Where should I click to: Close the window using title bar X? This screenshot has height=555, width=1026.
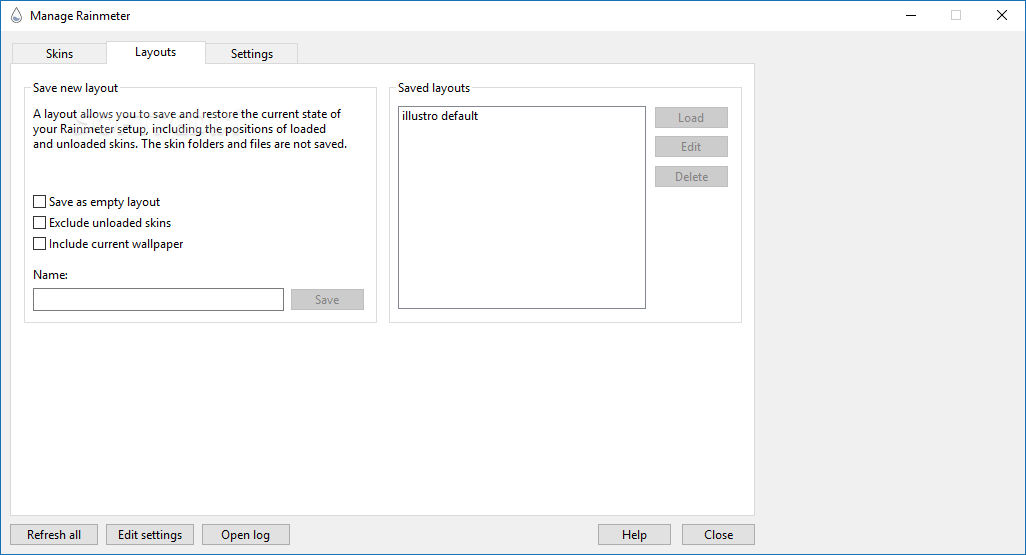point(1002,15)
